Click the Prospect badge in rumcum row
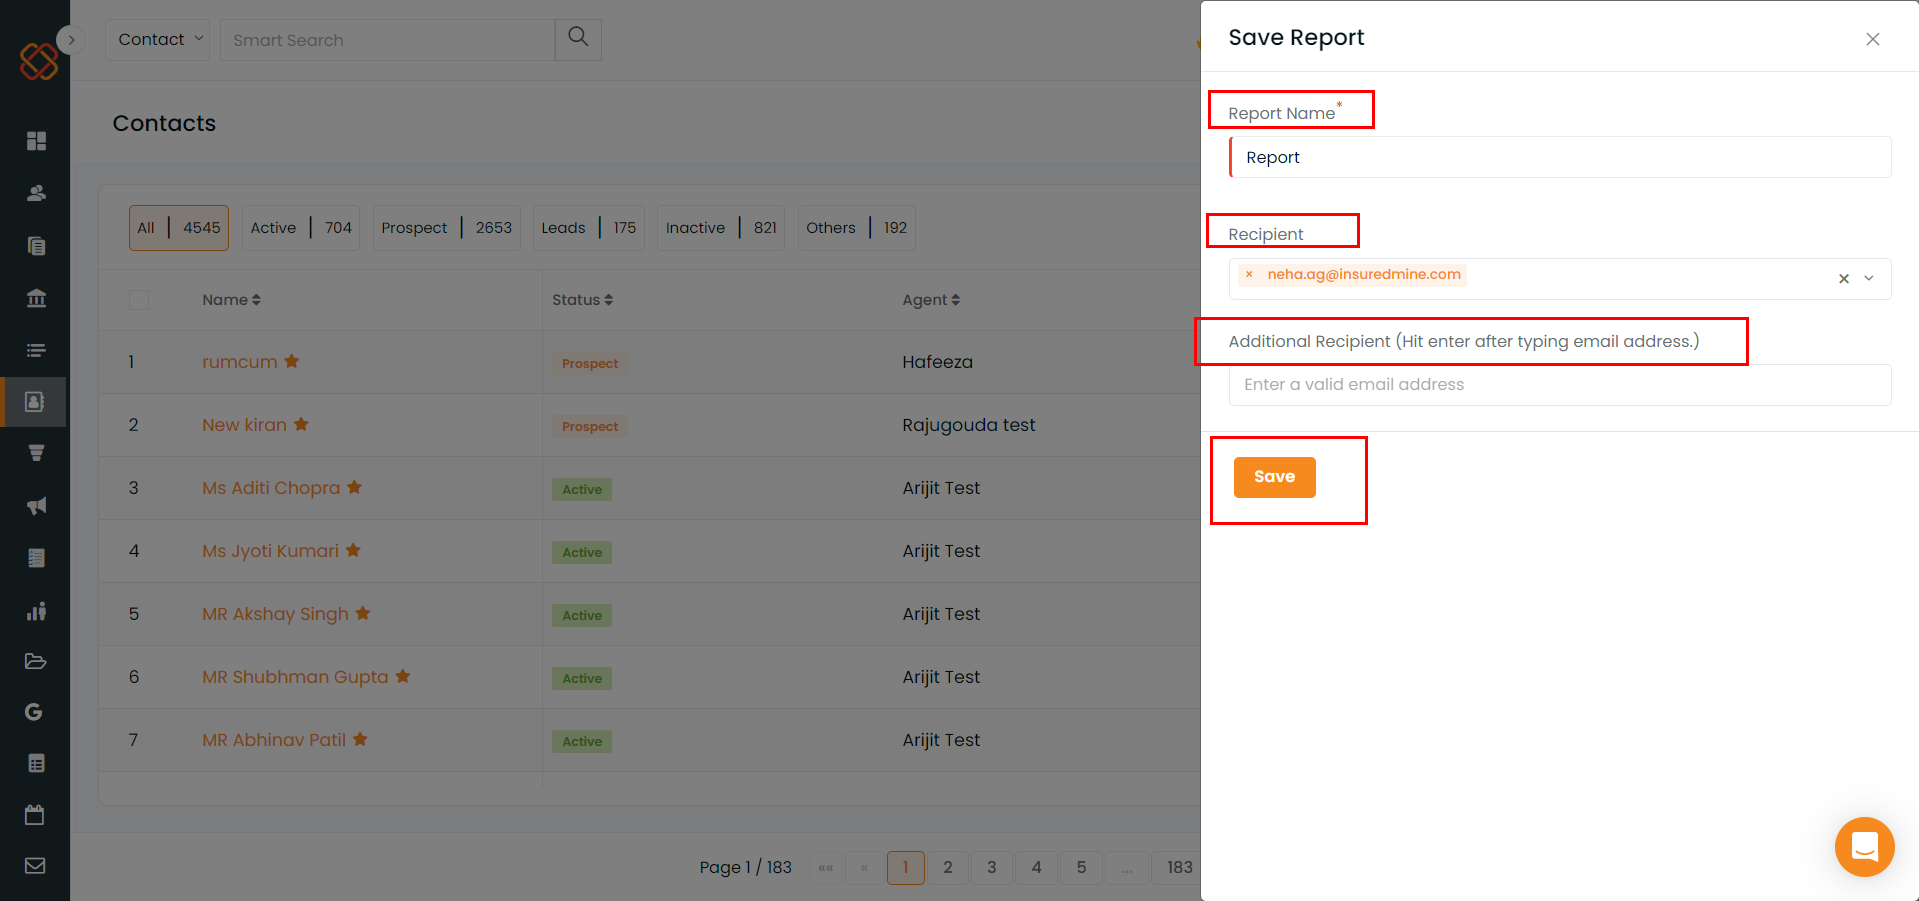This screenshot has height=901, width=1919. tap(590, 364)
